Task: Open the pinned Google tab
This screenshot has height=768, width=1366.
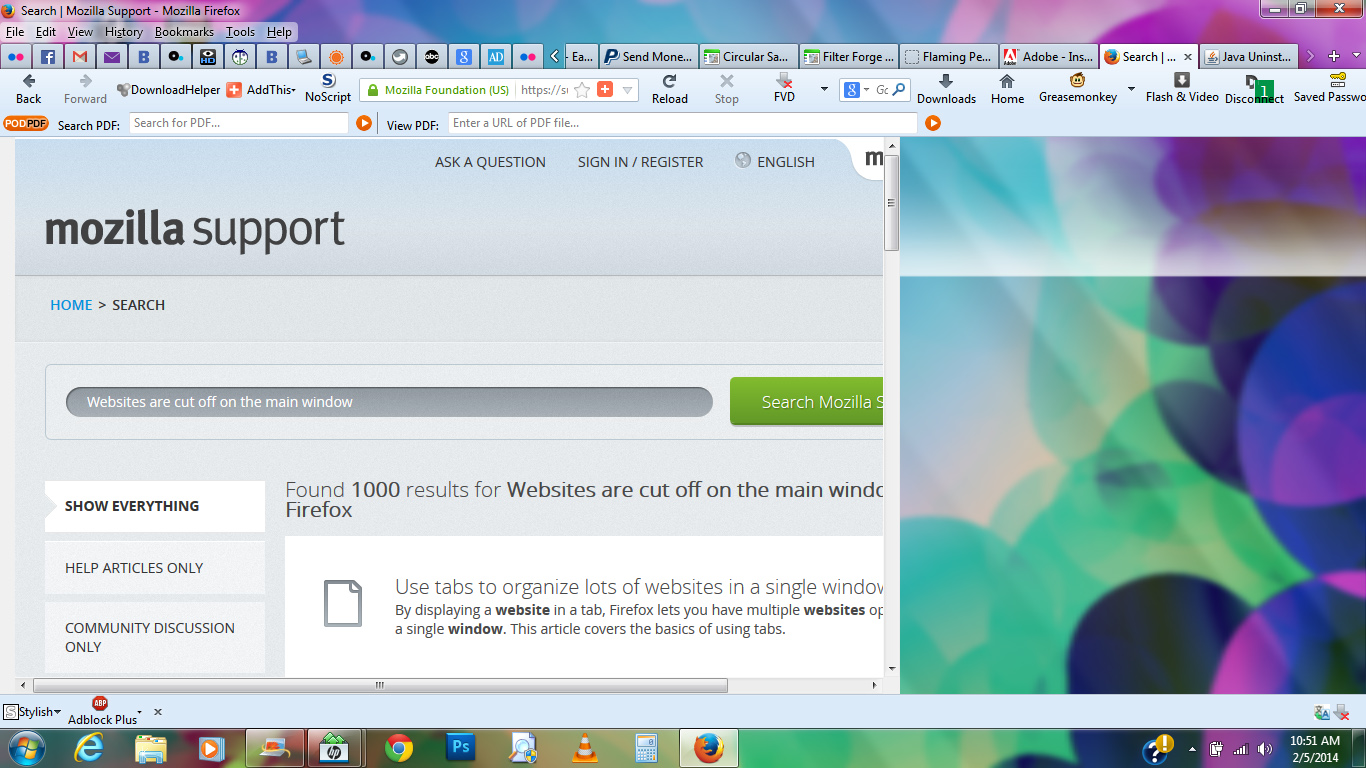Action: point(464,57)
